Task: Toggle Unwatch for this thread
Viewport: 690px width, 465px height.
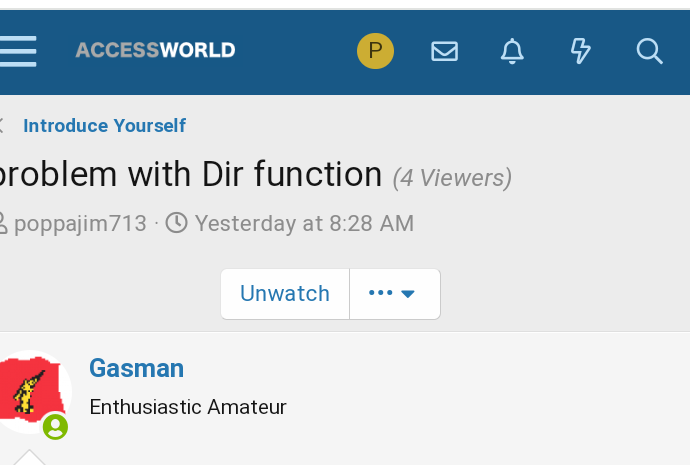Action: click(x=285, y=293)
